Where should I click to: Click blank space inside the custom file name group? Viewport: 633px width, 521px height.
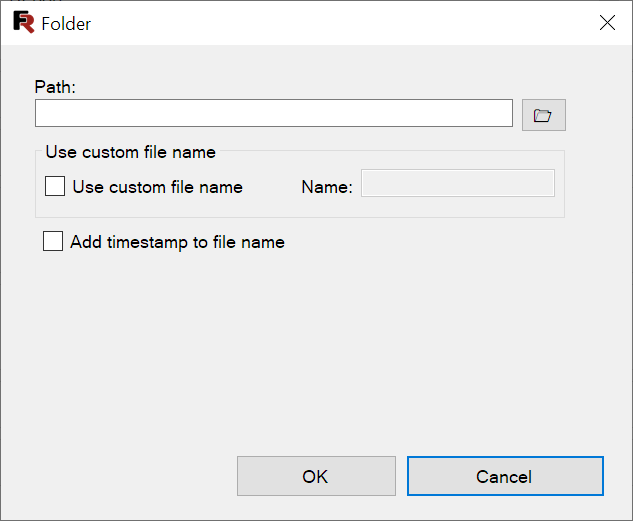[283, 207]
